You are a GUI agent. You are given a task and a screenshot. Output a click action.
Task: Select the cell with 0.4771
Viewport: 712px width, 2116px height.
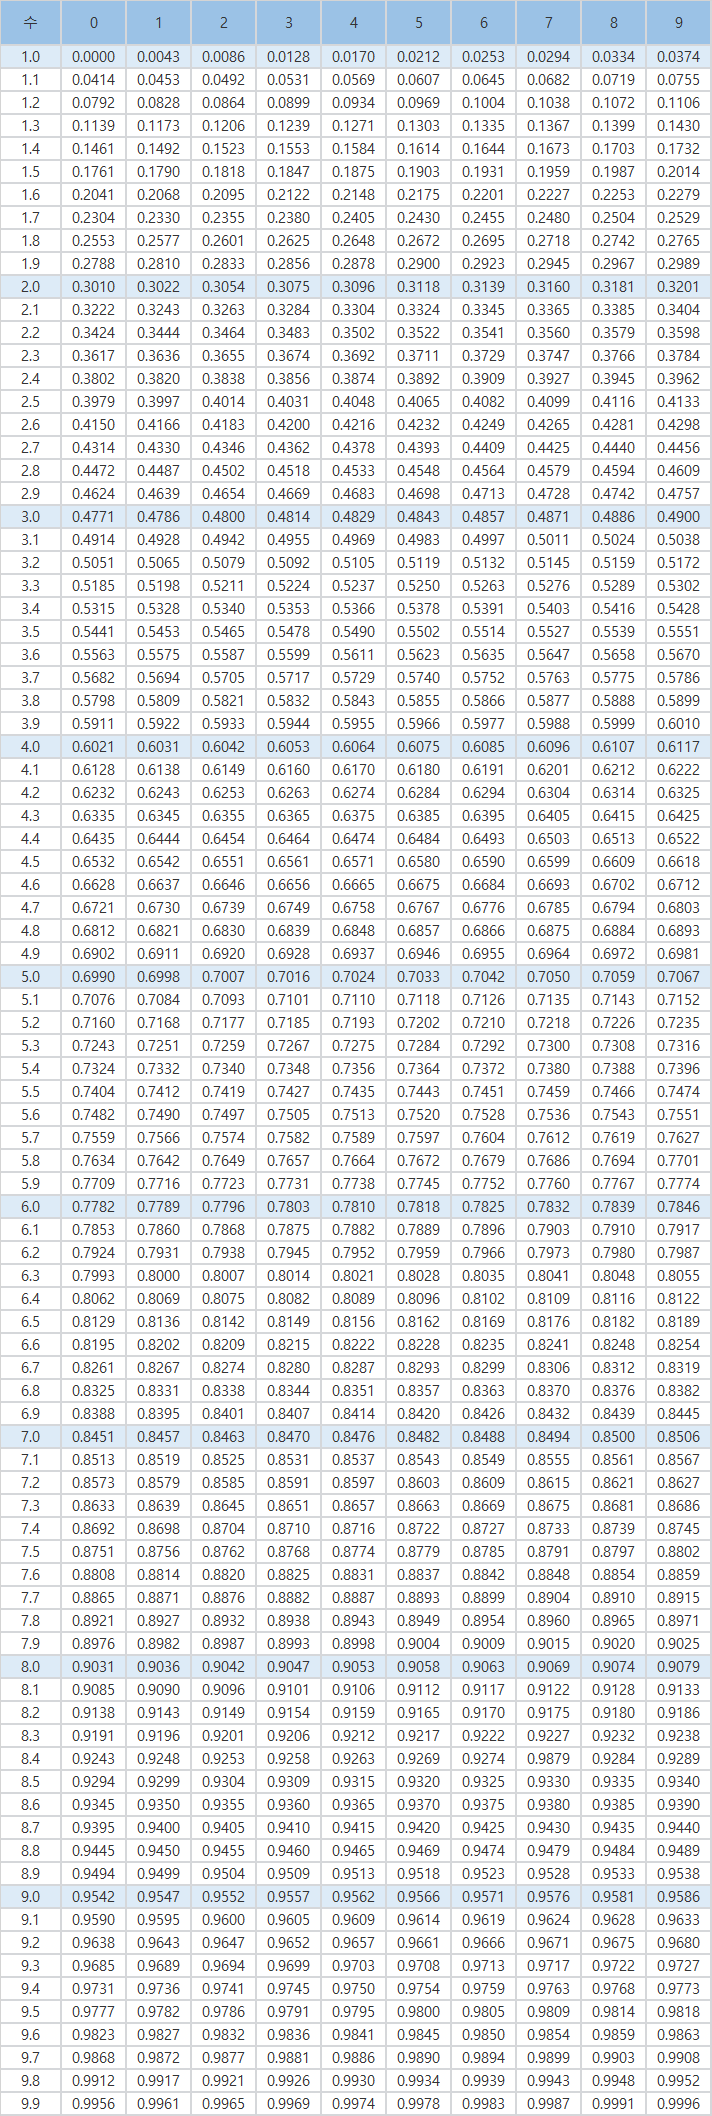tap(94, 517)
